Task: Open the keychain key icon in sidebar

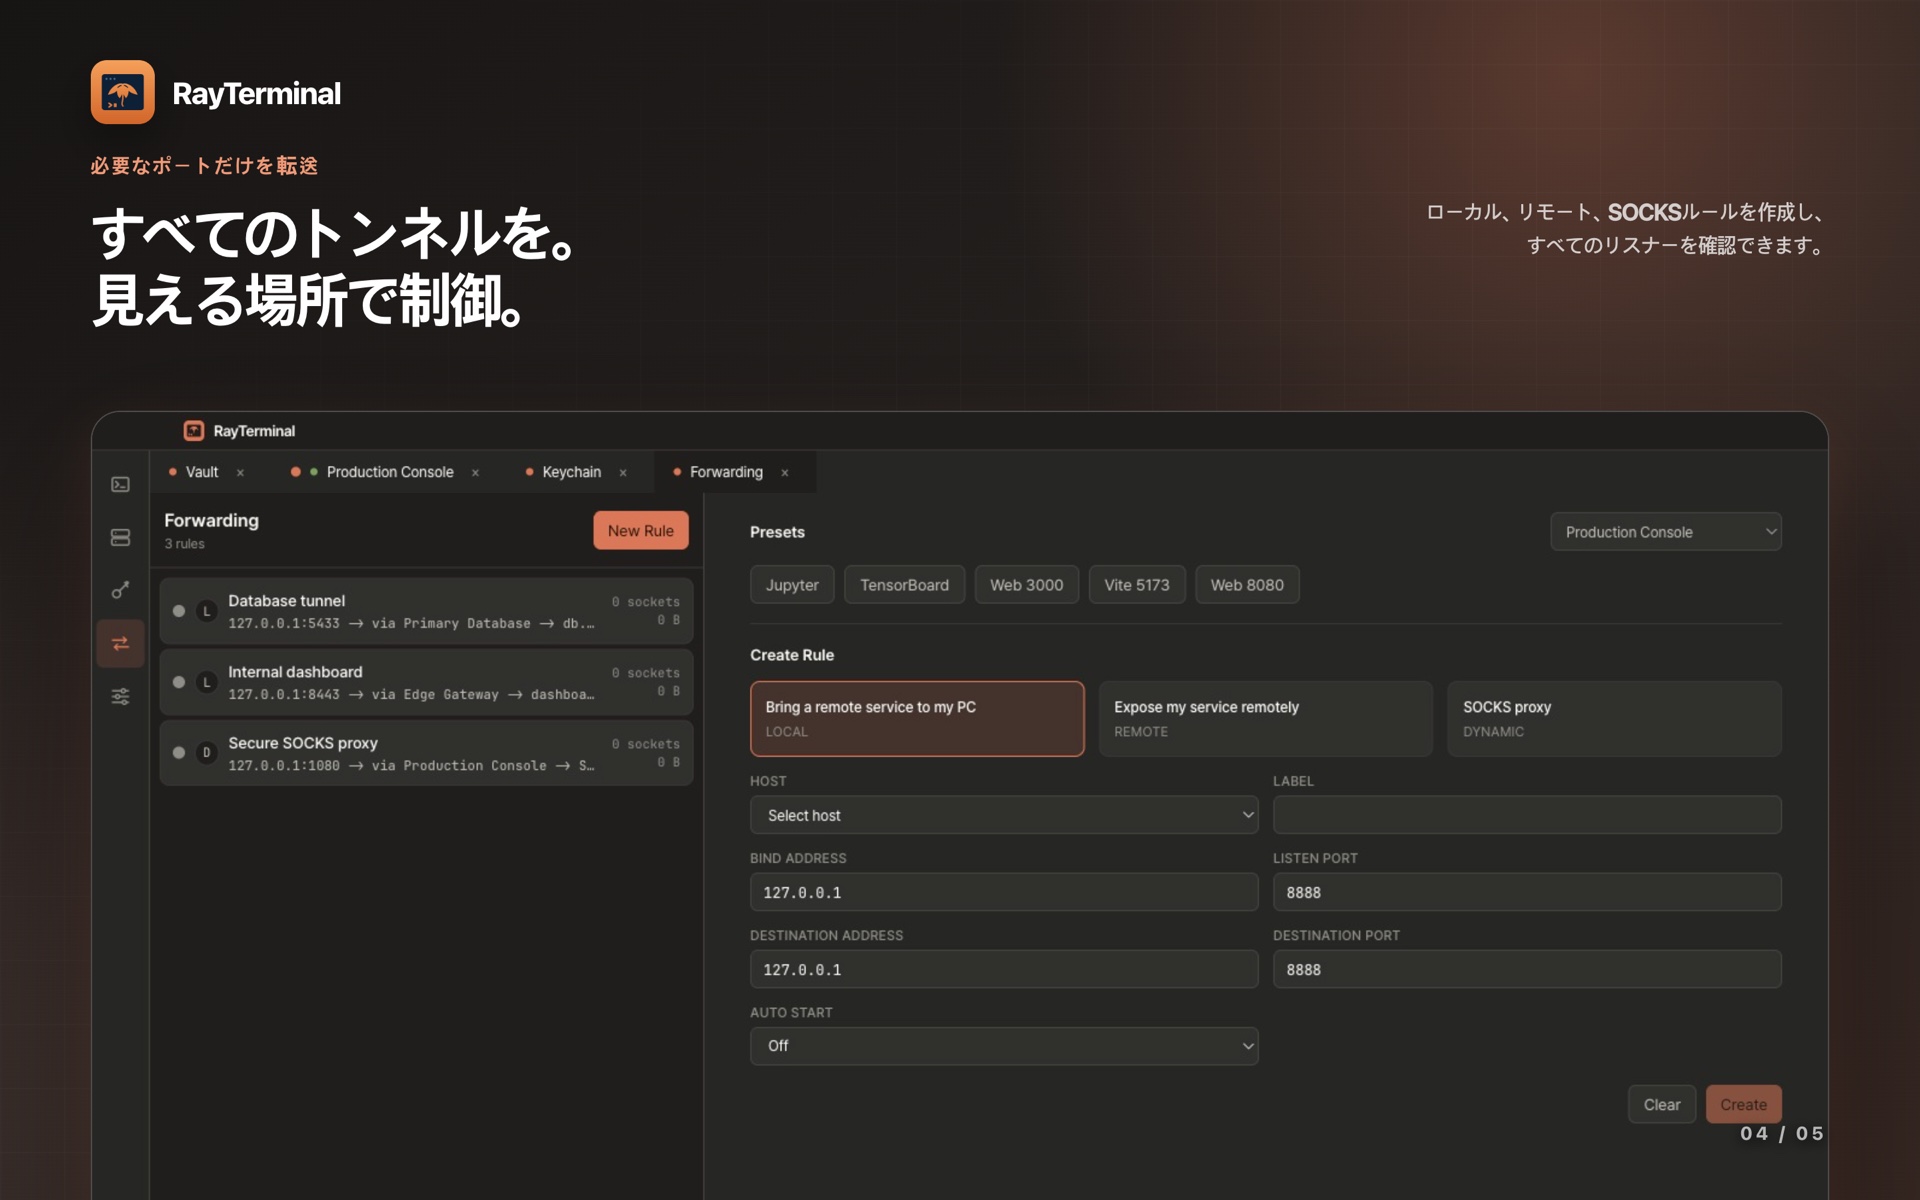Action: (x=120, y=590)
